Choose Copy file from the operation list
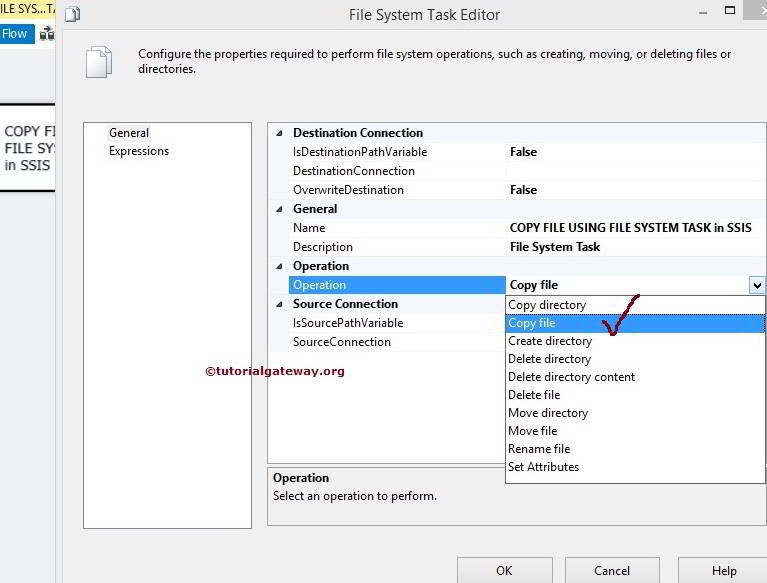This screenshot has height=583, width=767. (x=635, y=323)
